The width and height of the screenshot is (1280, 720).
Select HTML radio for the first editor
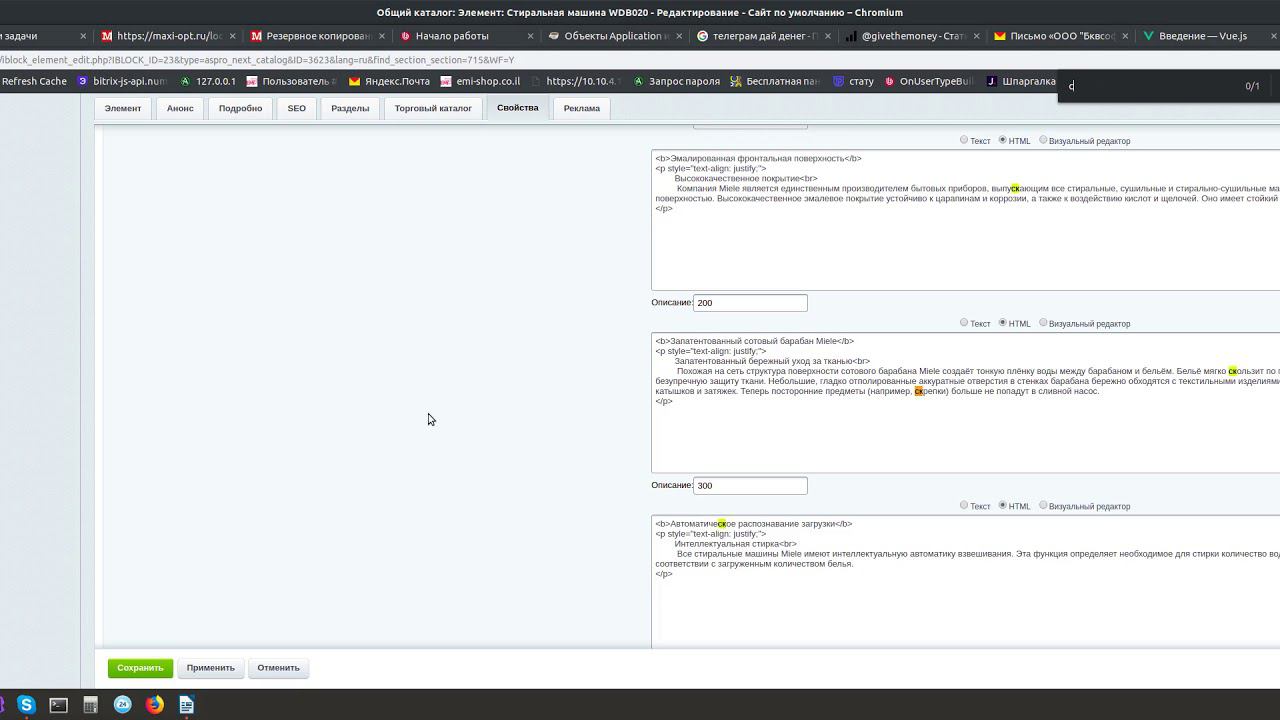coord(1003,140)
